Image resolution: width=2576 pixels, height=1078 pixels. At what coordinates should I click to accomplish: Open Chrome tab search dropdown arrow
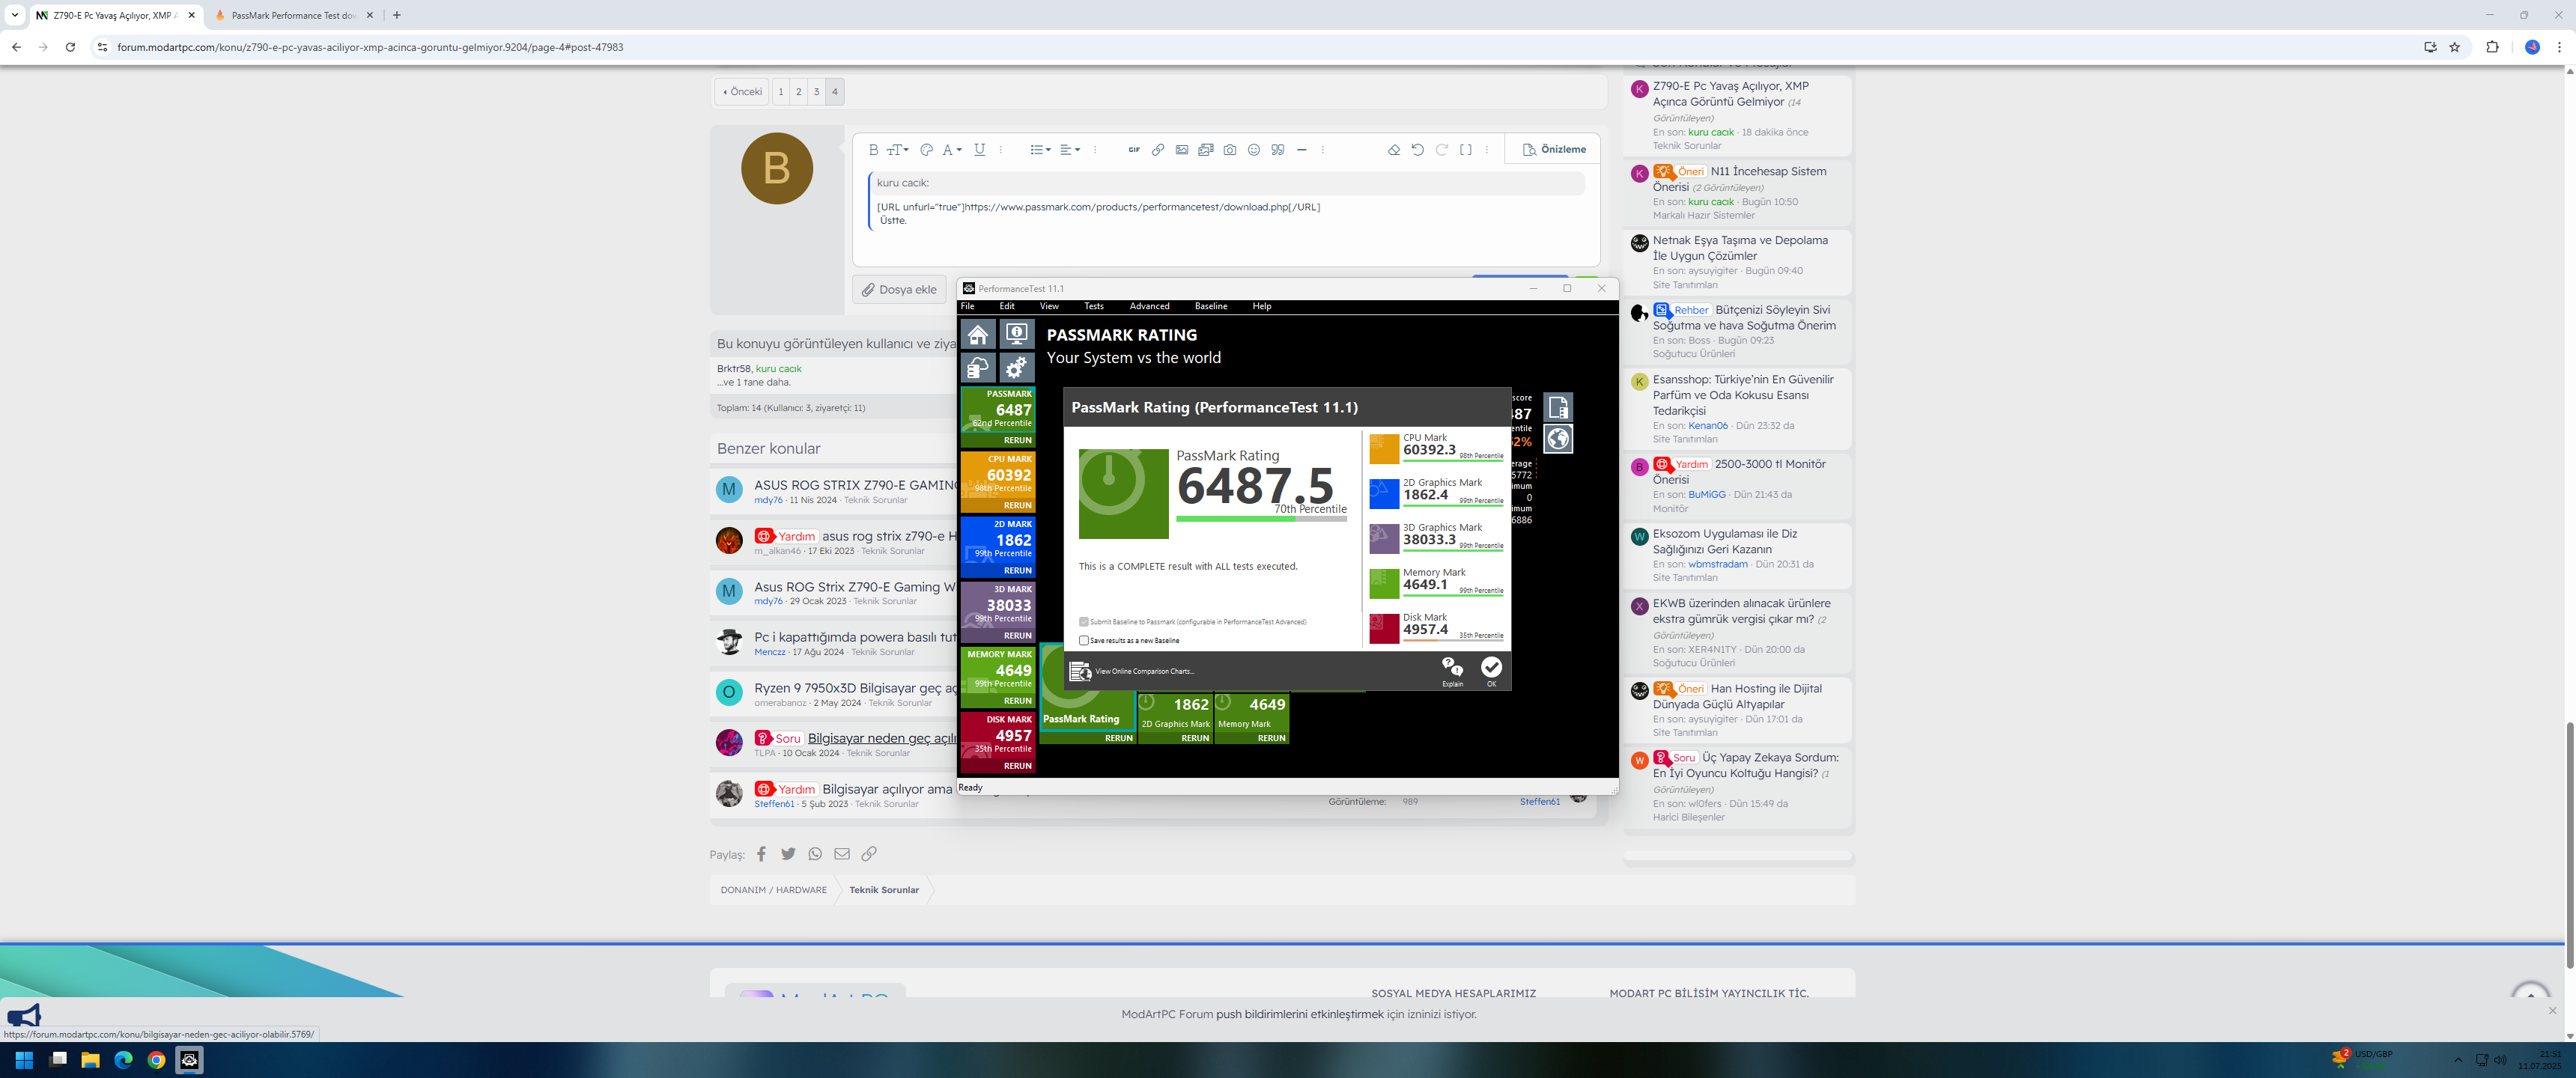point(14,15)
